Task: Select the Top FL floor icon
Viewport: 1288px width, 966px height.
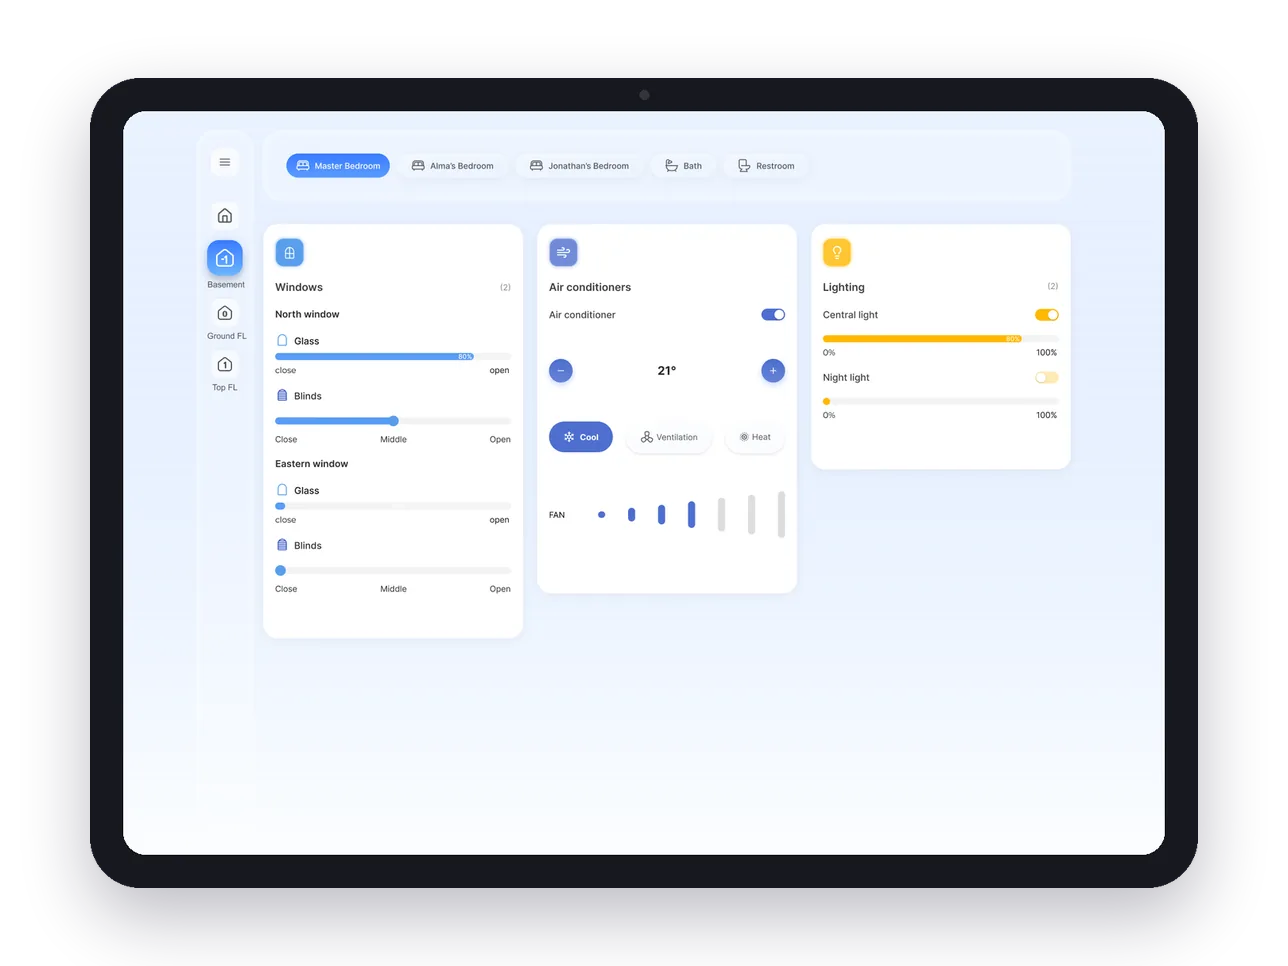Action: 225,364
